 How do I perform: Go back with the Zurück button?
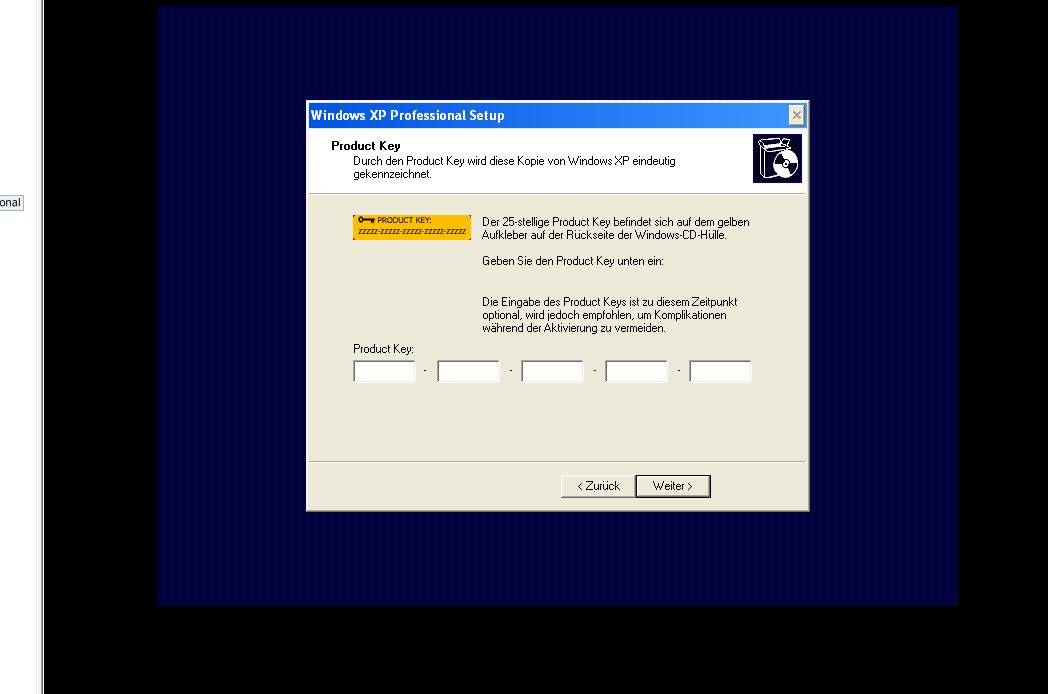(x=598, y=486)
